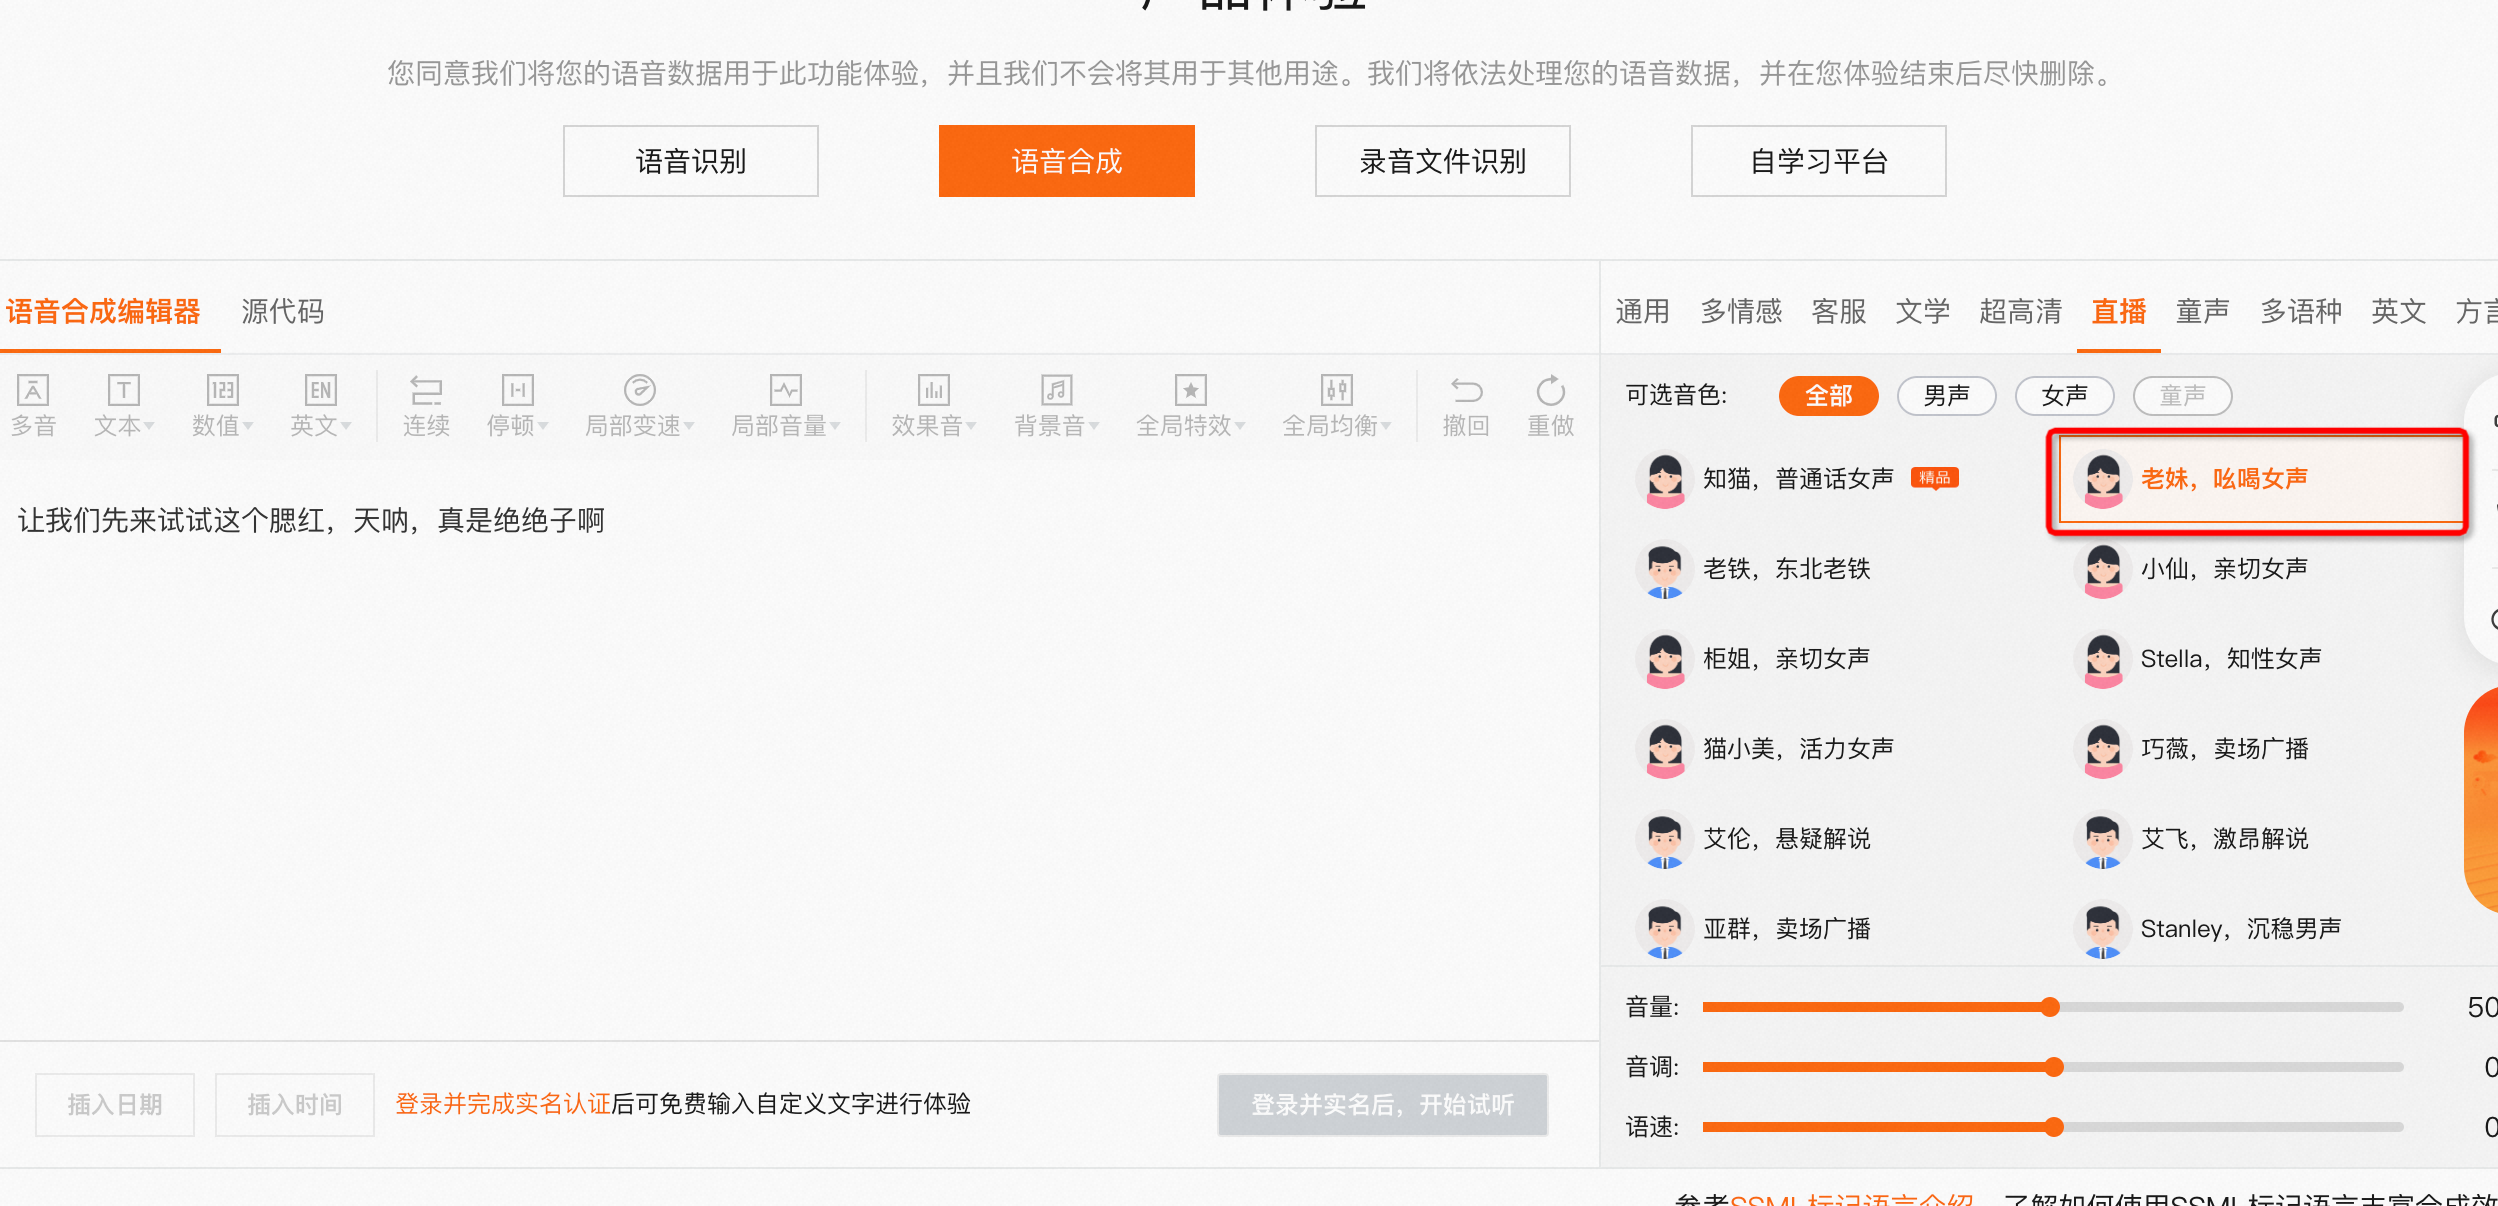Select the 猫小美 活力女声 voice avatar
Image resolution: width=2498 pixels, height=1206 pixels.
pyautogui.click(x=1665, y=749)
